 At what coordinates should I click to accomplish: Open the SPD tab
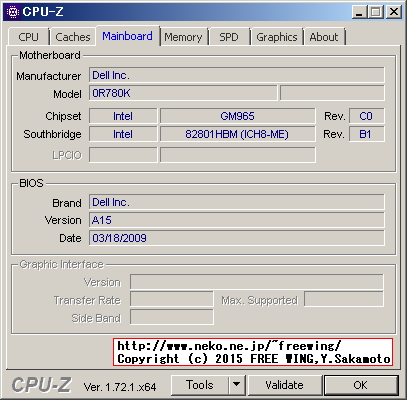tap(229, 37)
